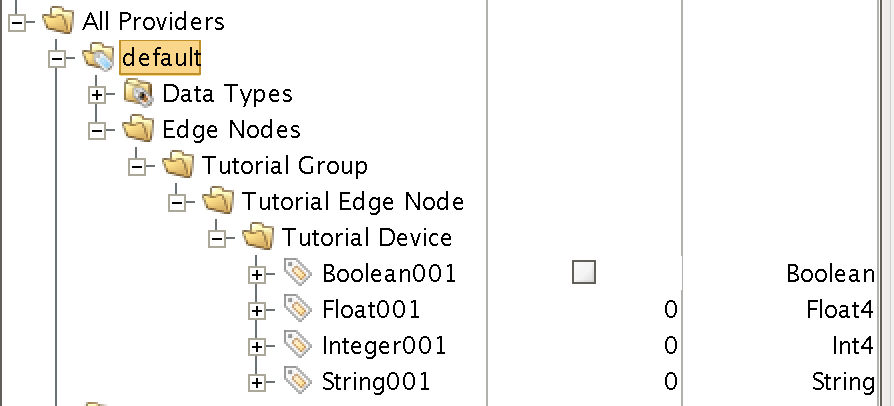Click the Integer001 tag icon

coord(298,345)
